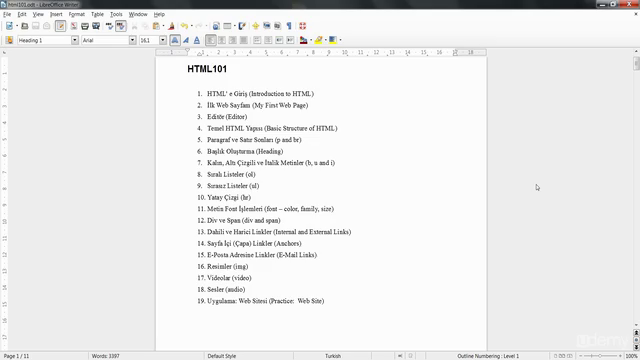Open Data Sources icon
640x360 pixels.
tap(278, 26)
